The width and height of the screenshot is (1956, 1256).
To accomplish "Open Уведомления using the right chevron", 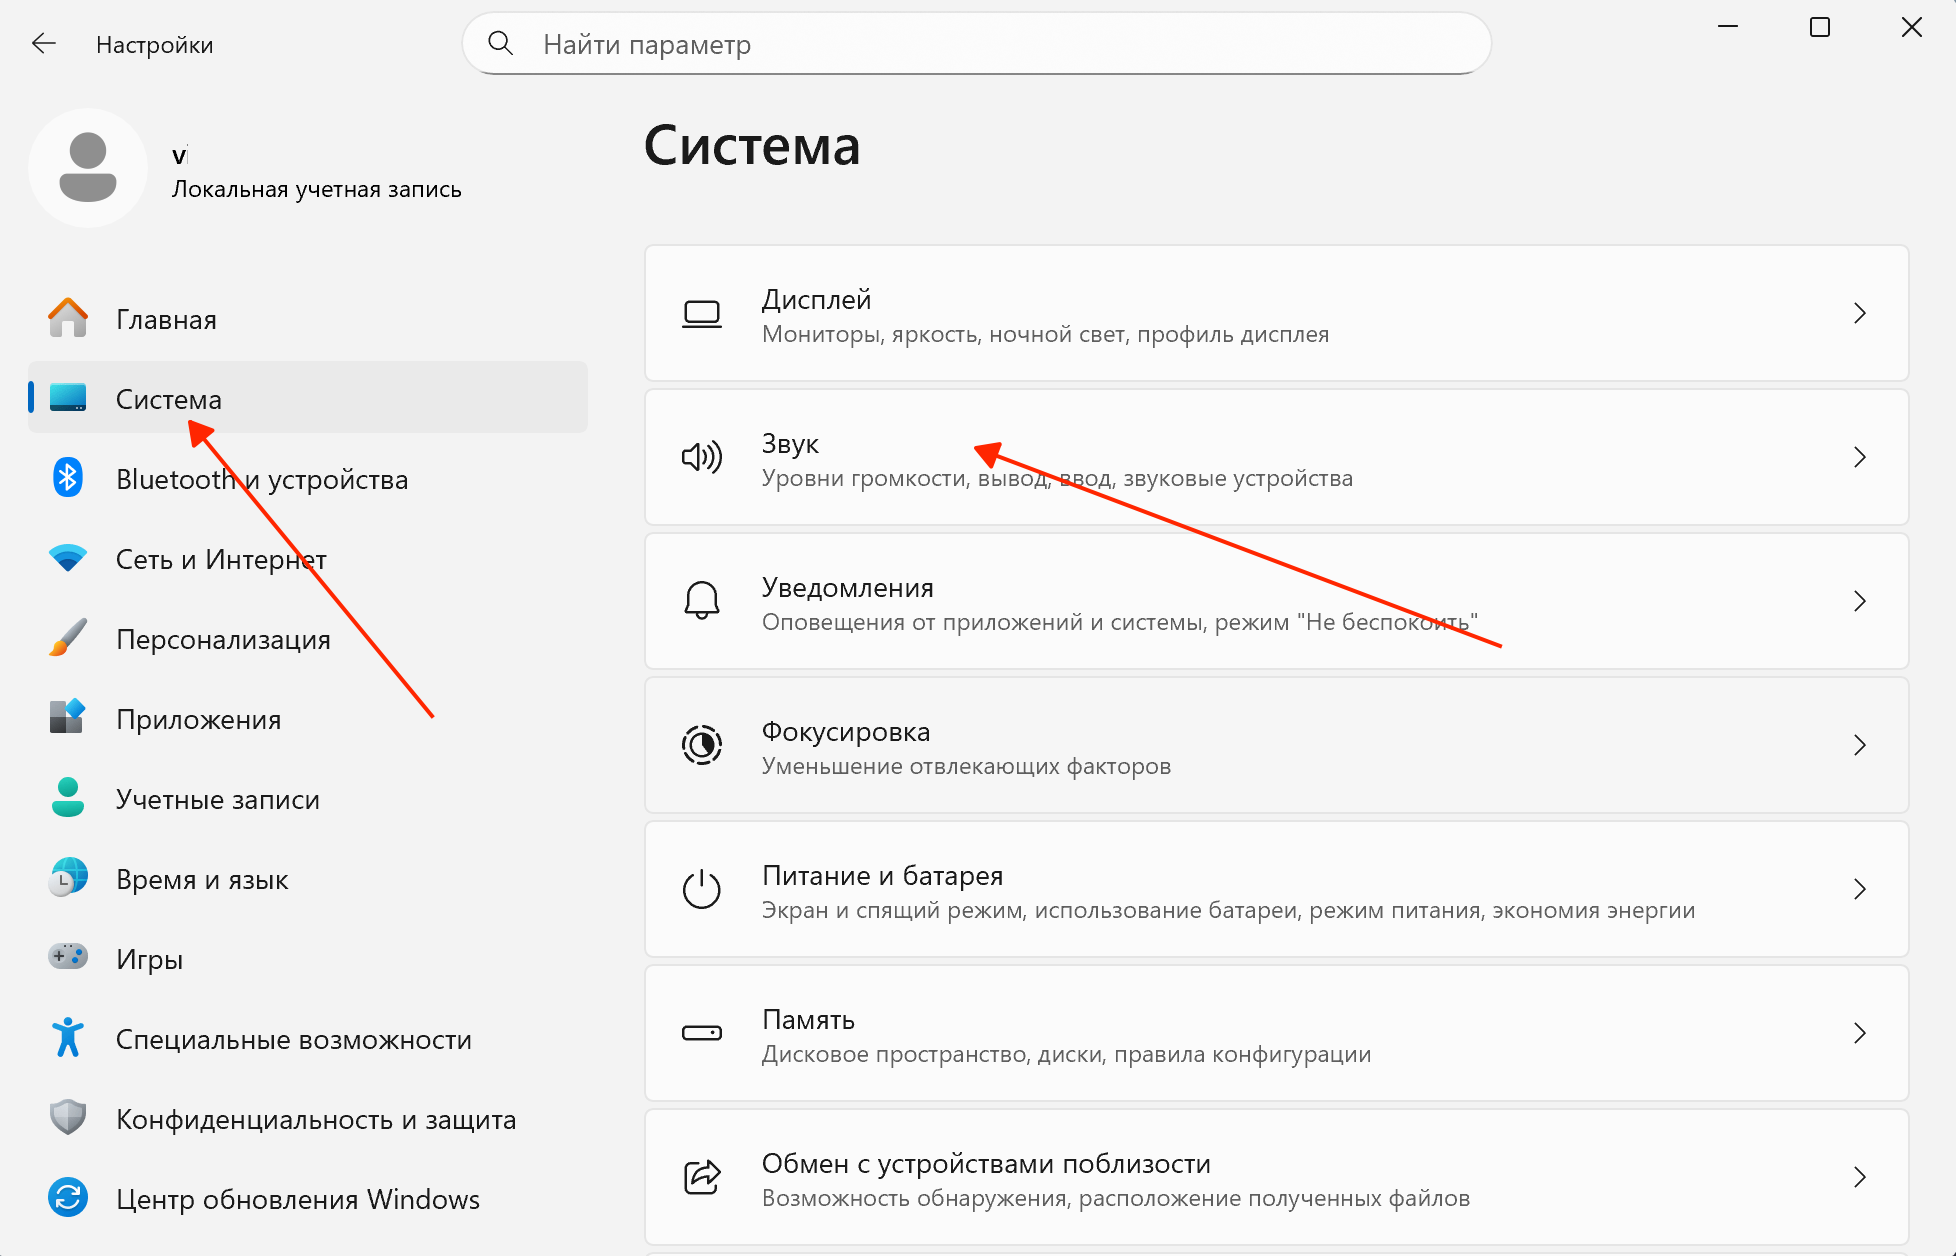I will coord(1860,601).
